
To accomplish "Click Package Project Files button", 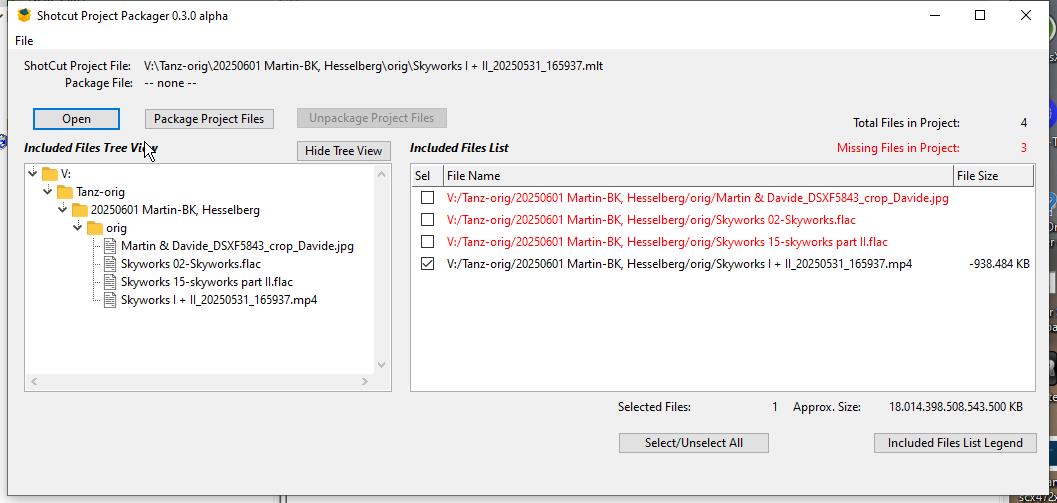I will point(209,119).
